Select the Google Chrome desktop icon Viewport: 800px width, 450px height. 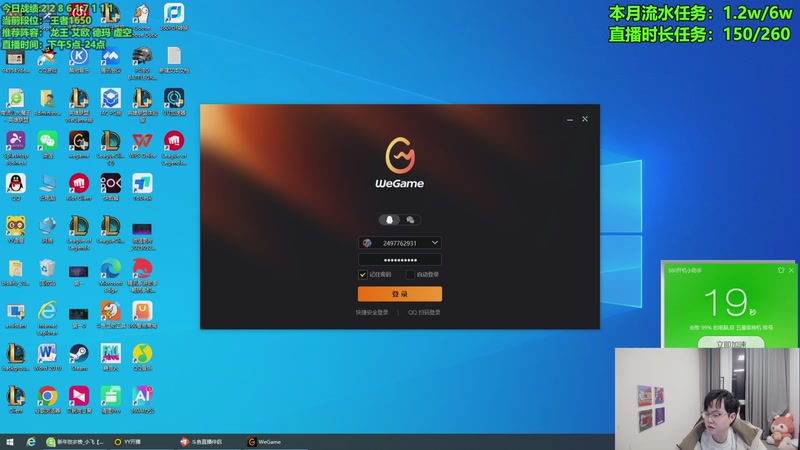(x=47, y=399)
